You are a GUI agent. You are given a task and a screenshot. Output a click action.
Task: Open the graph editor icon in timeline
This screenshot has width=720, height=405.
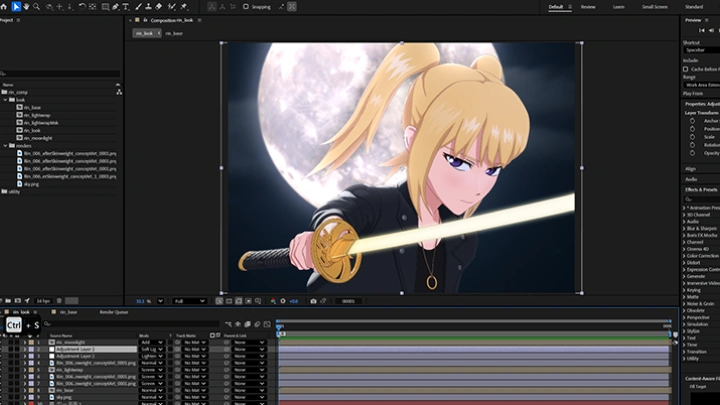pos(267,324)
